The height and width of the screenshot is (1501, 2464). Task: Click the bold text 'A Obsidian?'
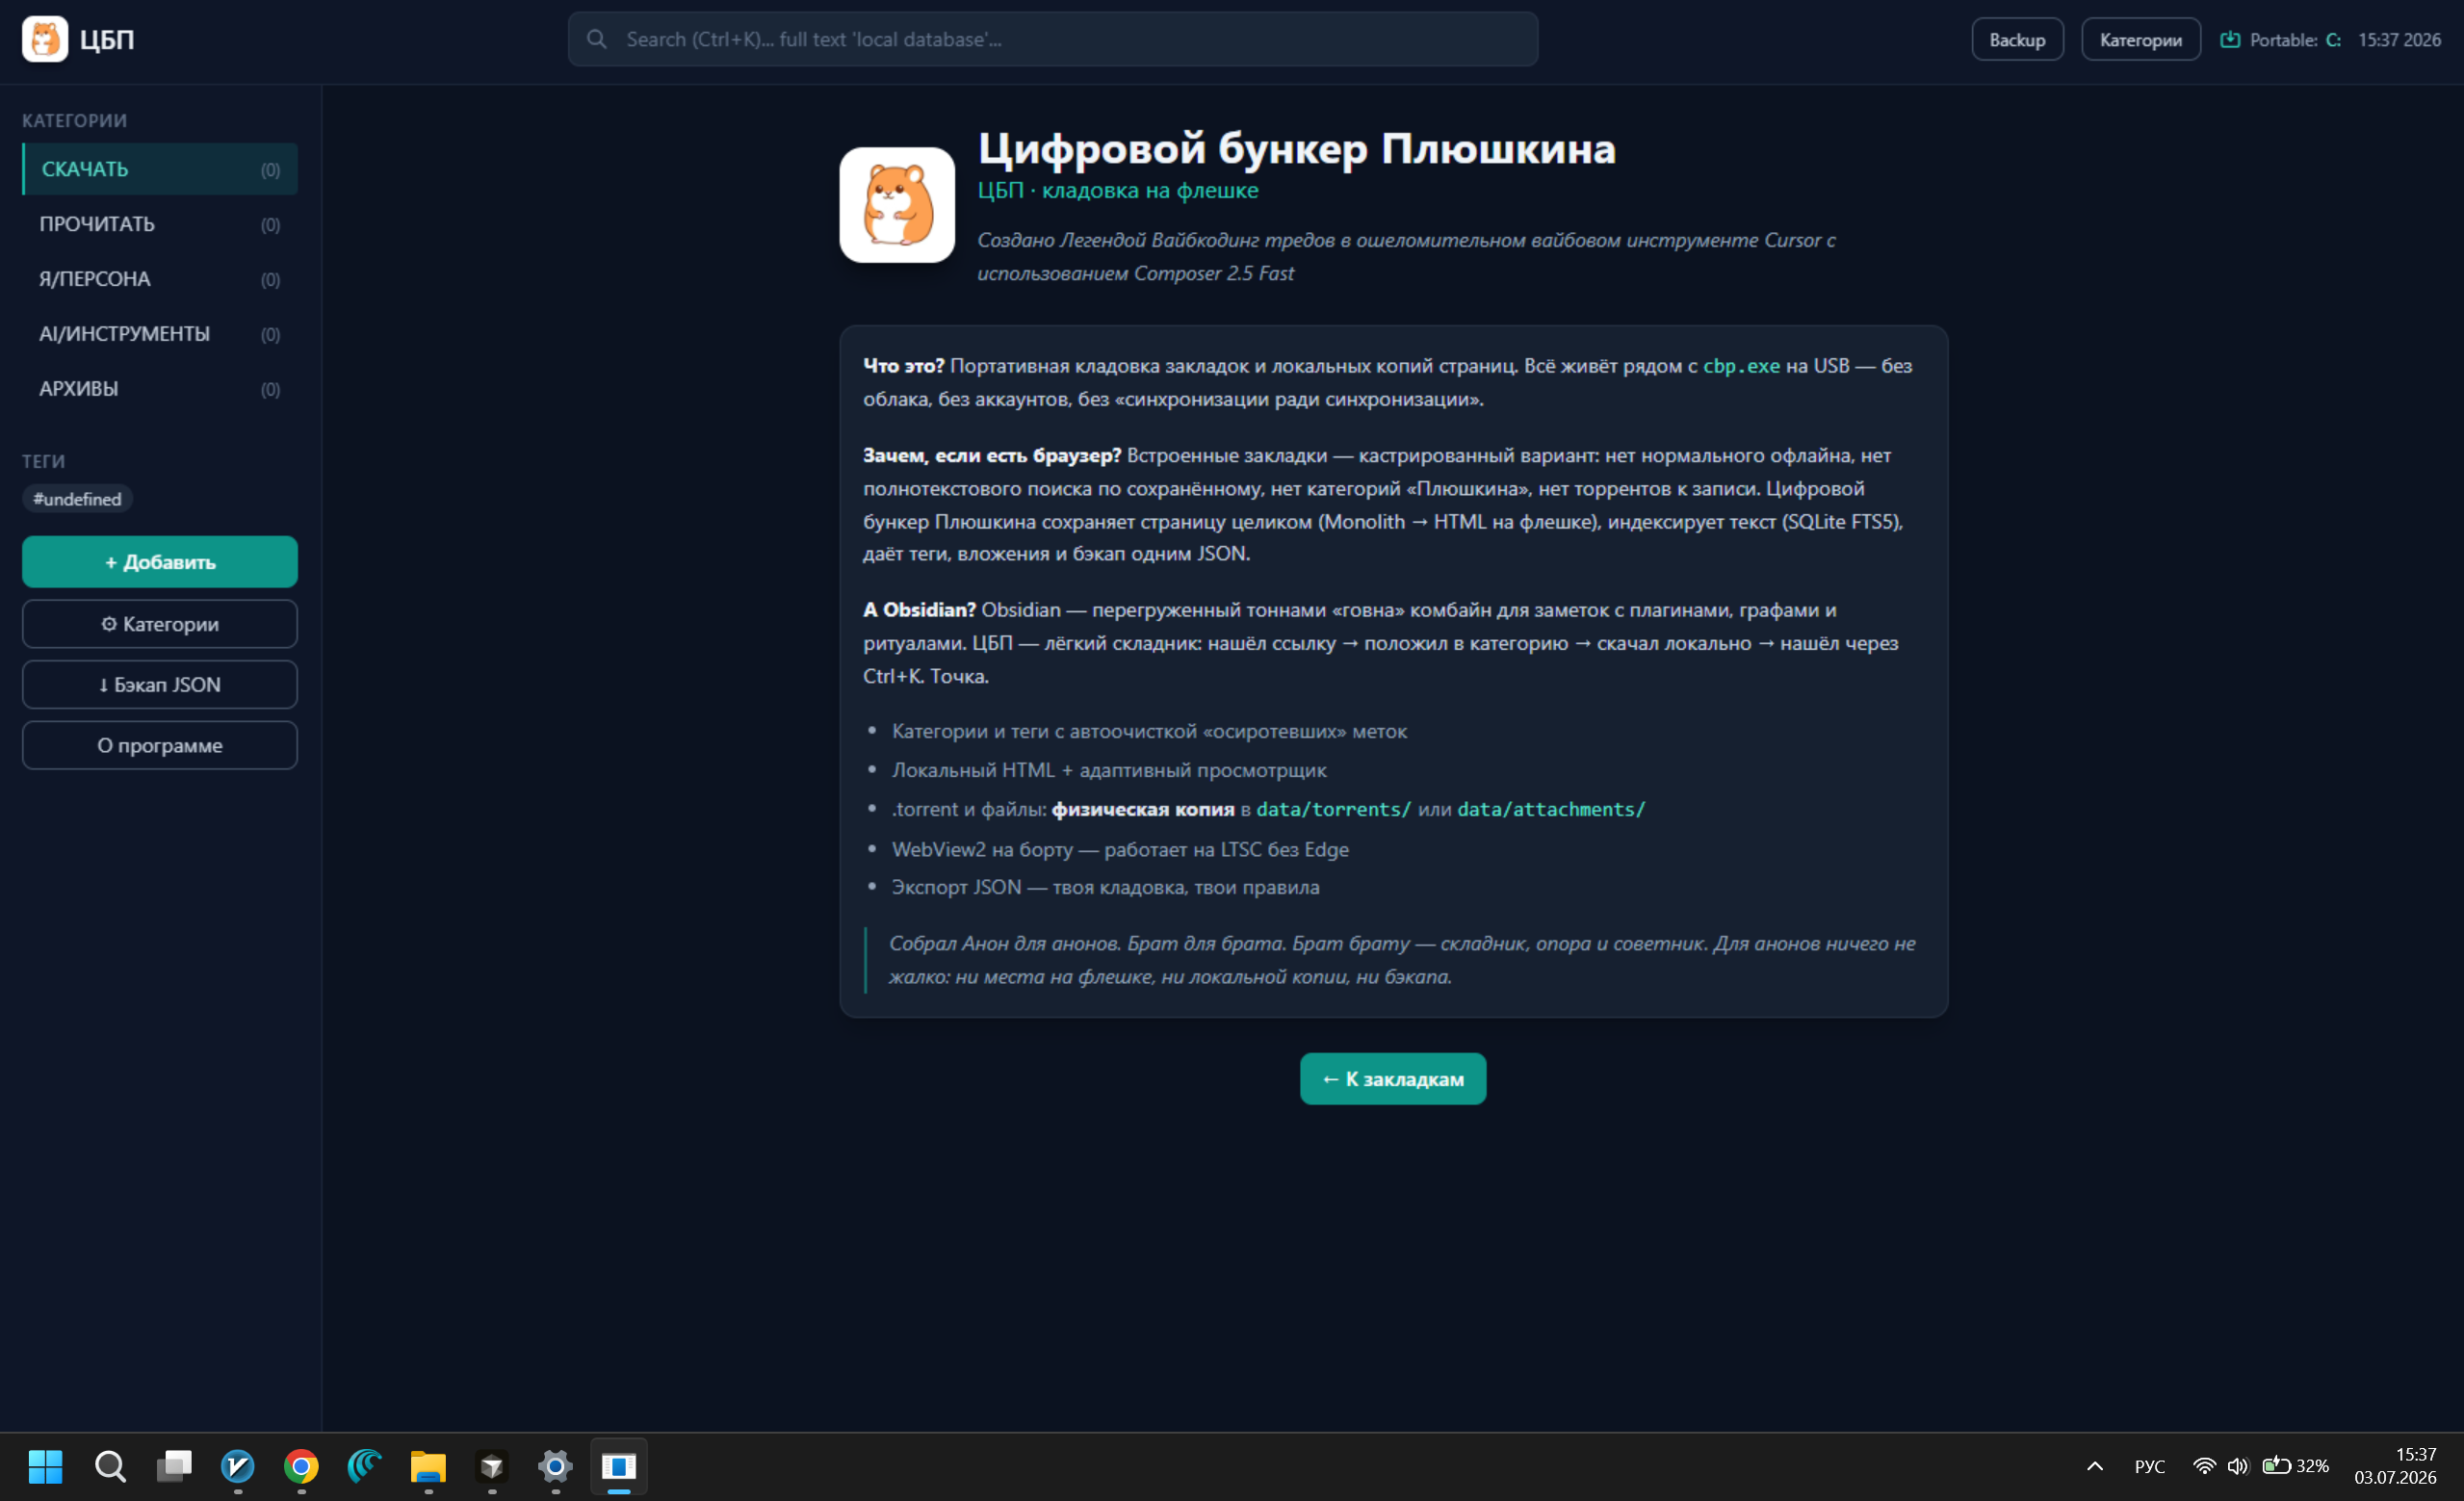pos(919,610)
